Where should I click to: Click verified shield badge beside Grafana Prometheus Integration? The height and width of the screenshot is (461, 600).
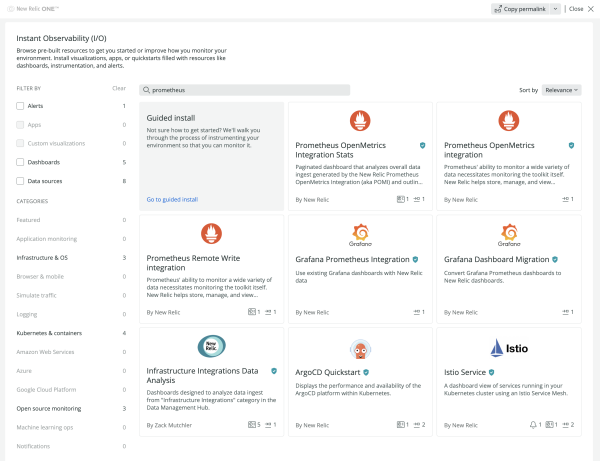pyautogui.click(x=415, y=259)
